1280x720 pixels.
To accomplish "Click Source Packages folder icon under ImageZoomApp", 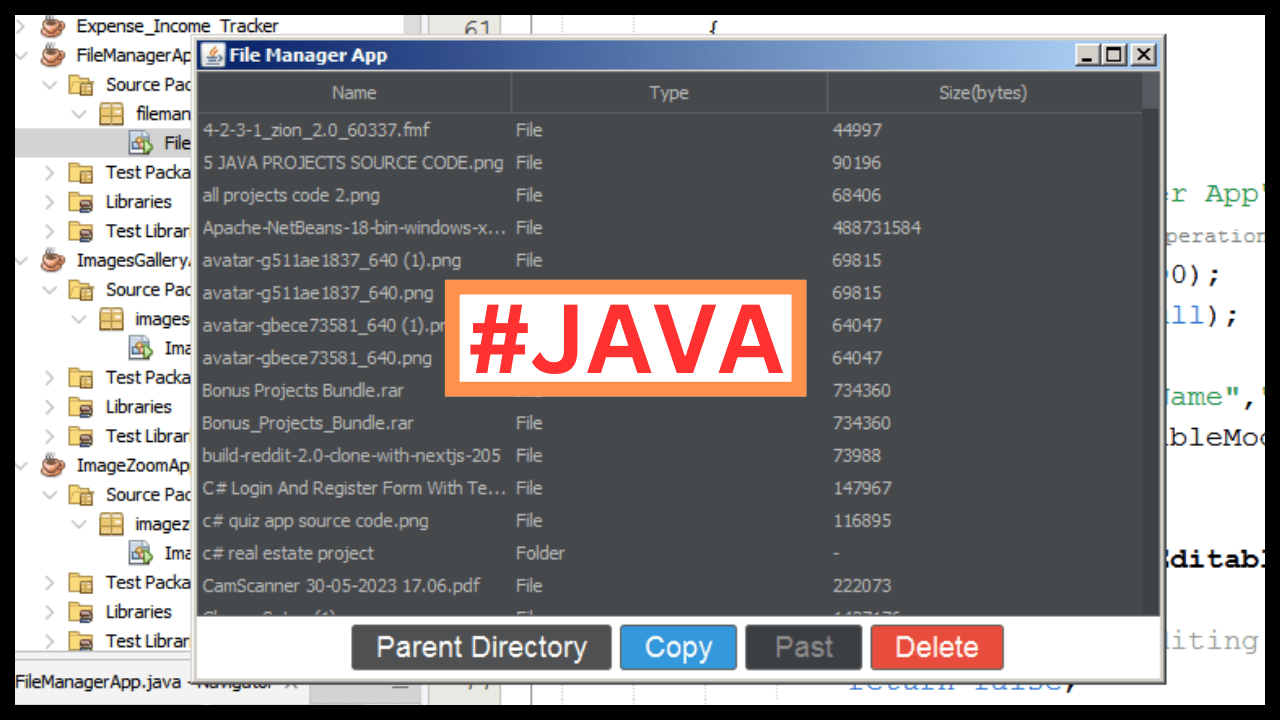I will point(80,494).
